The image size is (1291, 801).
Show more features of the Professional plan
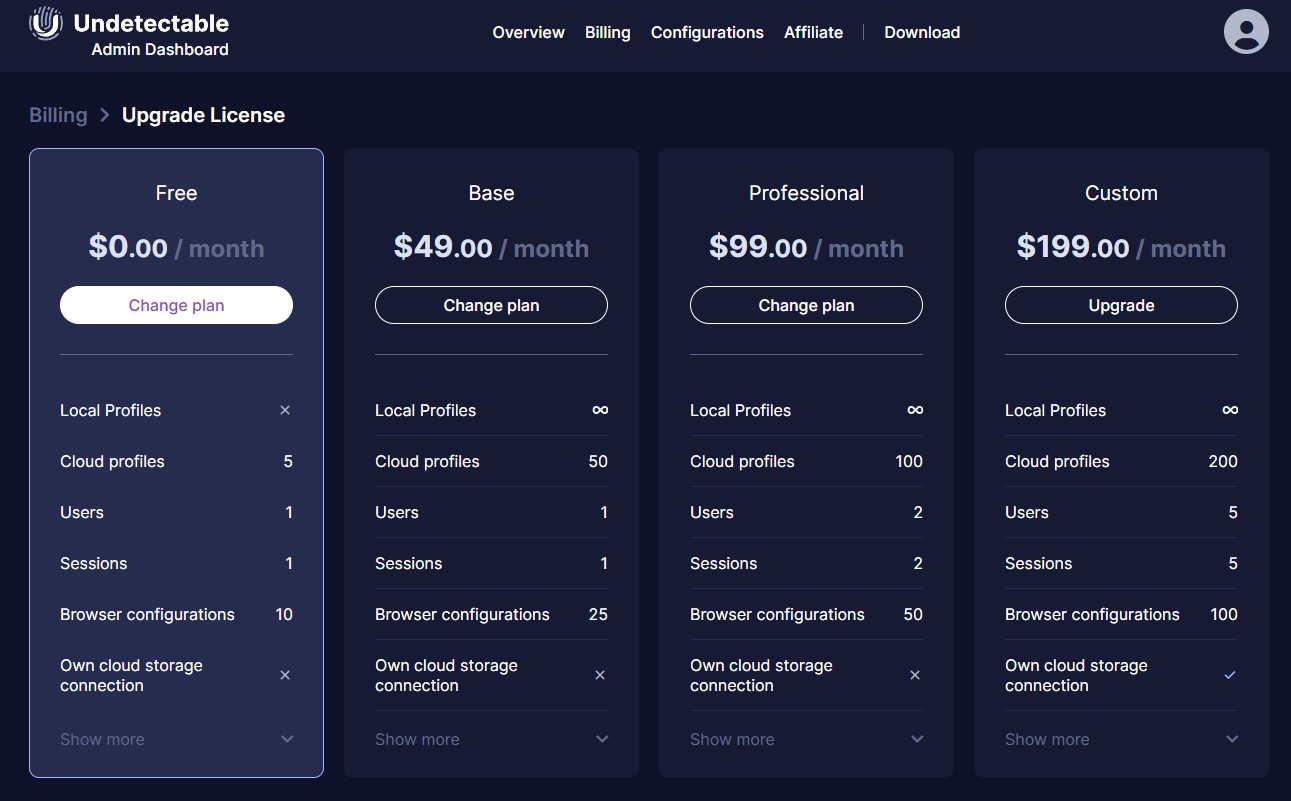pyautogui.click(x=732, y=739)
